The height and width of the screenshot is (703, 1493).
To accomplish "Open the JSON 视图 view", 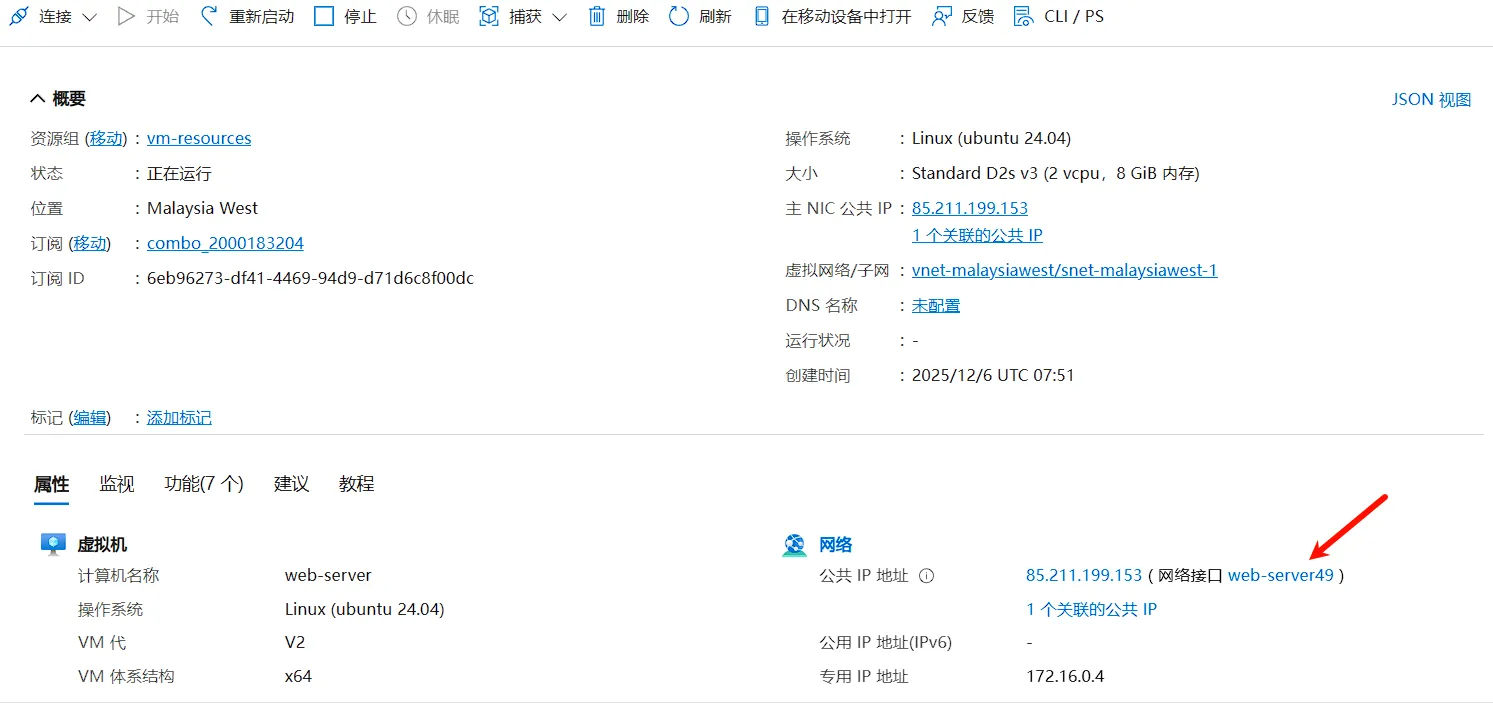I will [1429, 99].
